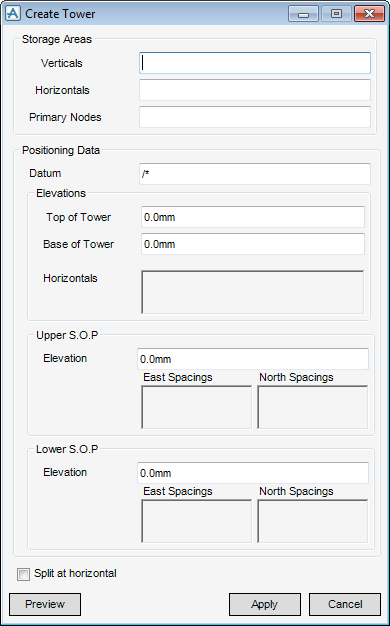Click the Storage Areas group label

click(x=57, y=39)
